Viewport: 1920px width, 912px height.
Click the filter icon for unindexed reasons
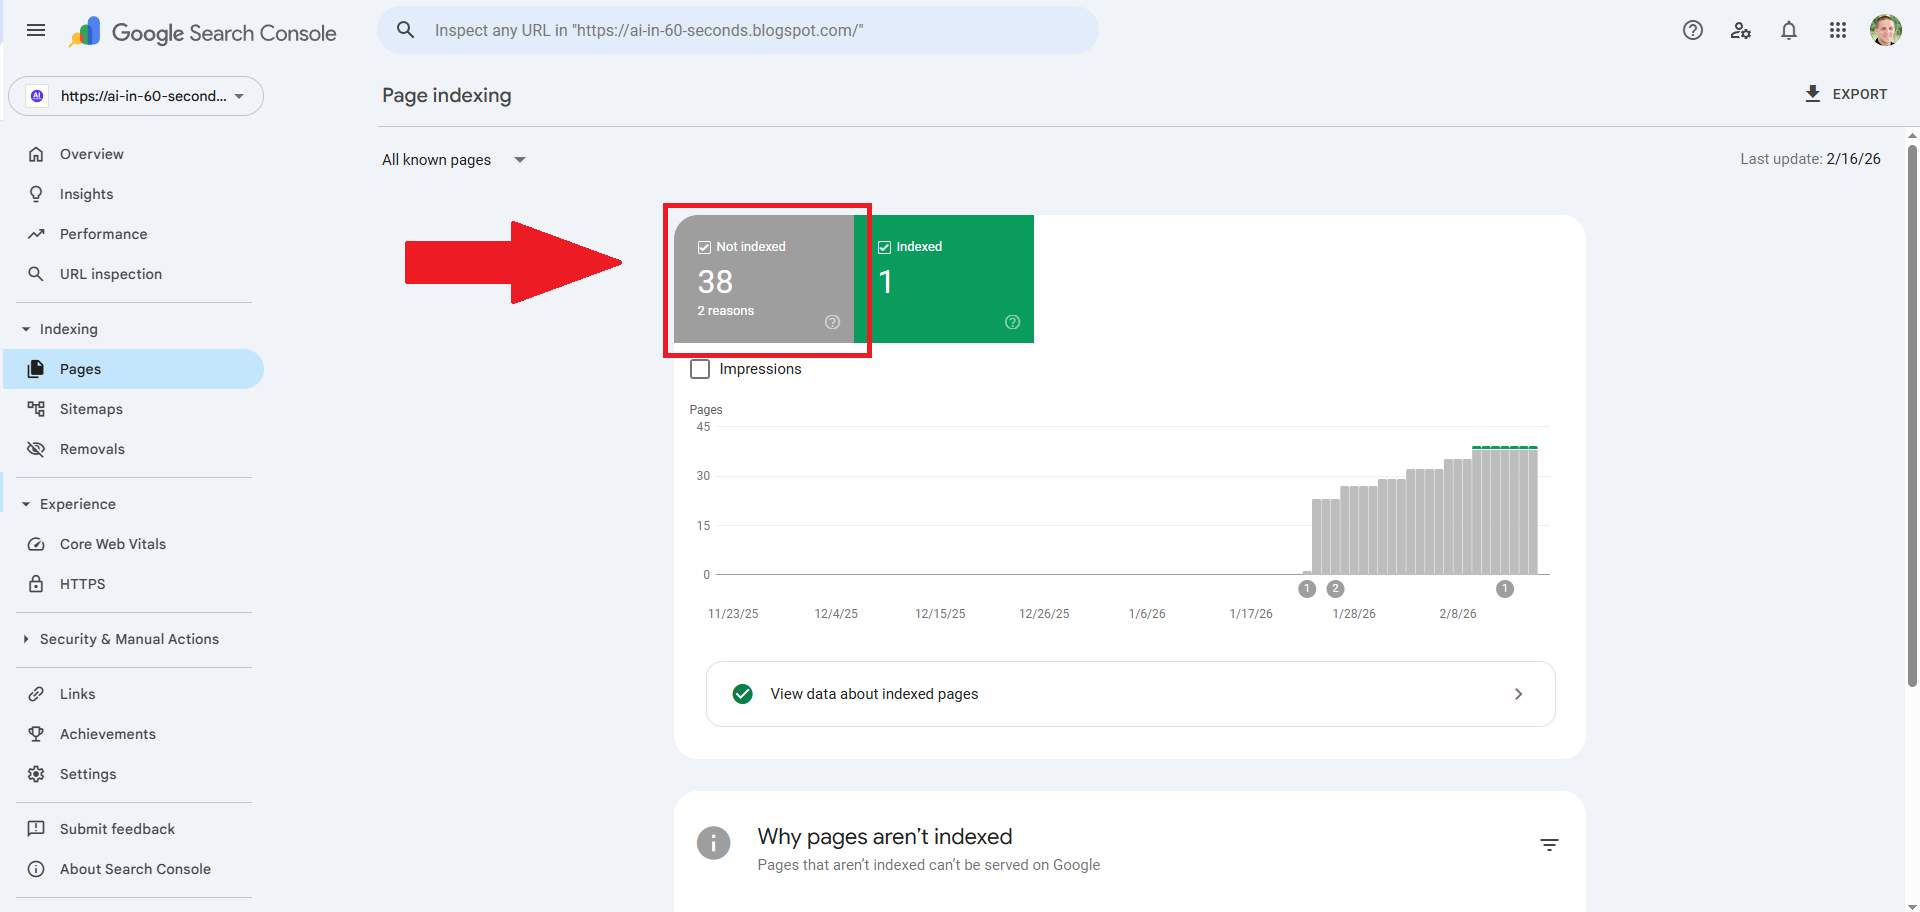tap(1549, 845)
